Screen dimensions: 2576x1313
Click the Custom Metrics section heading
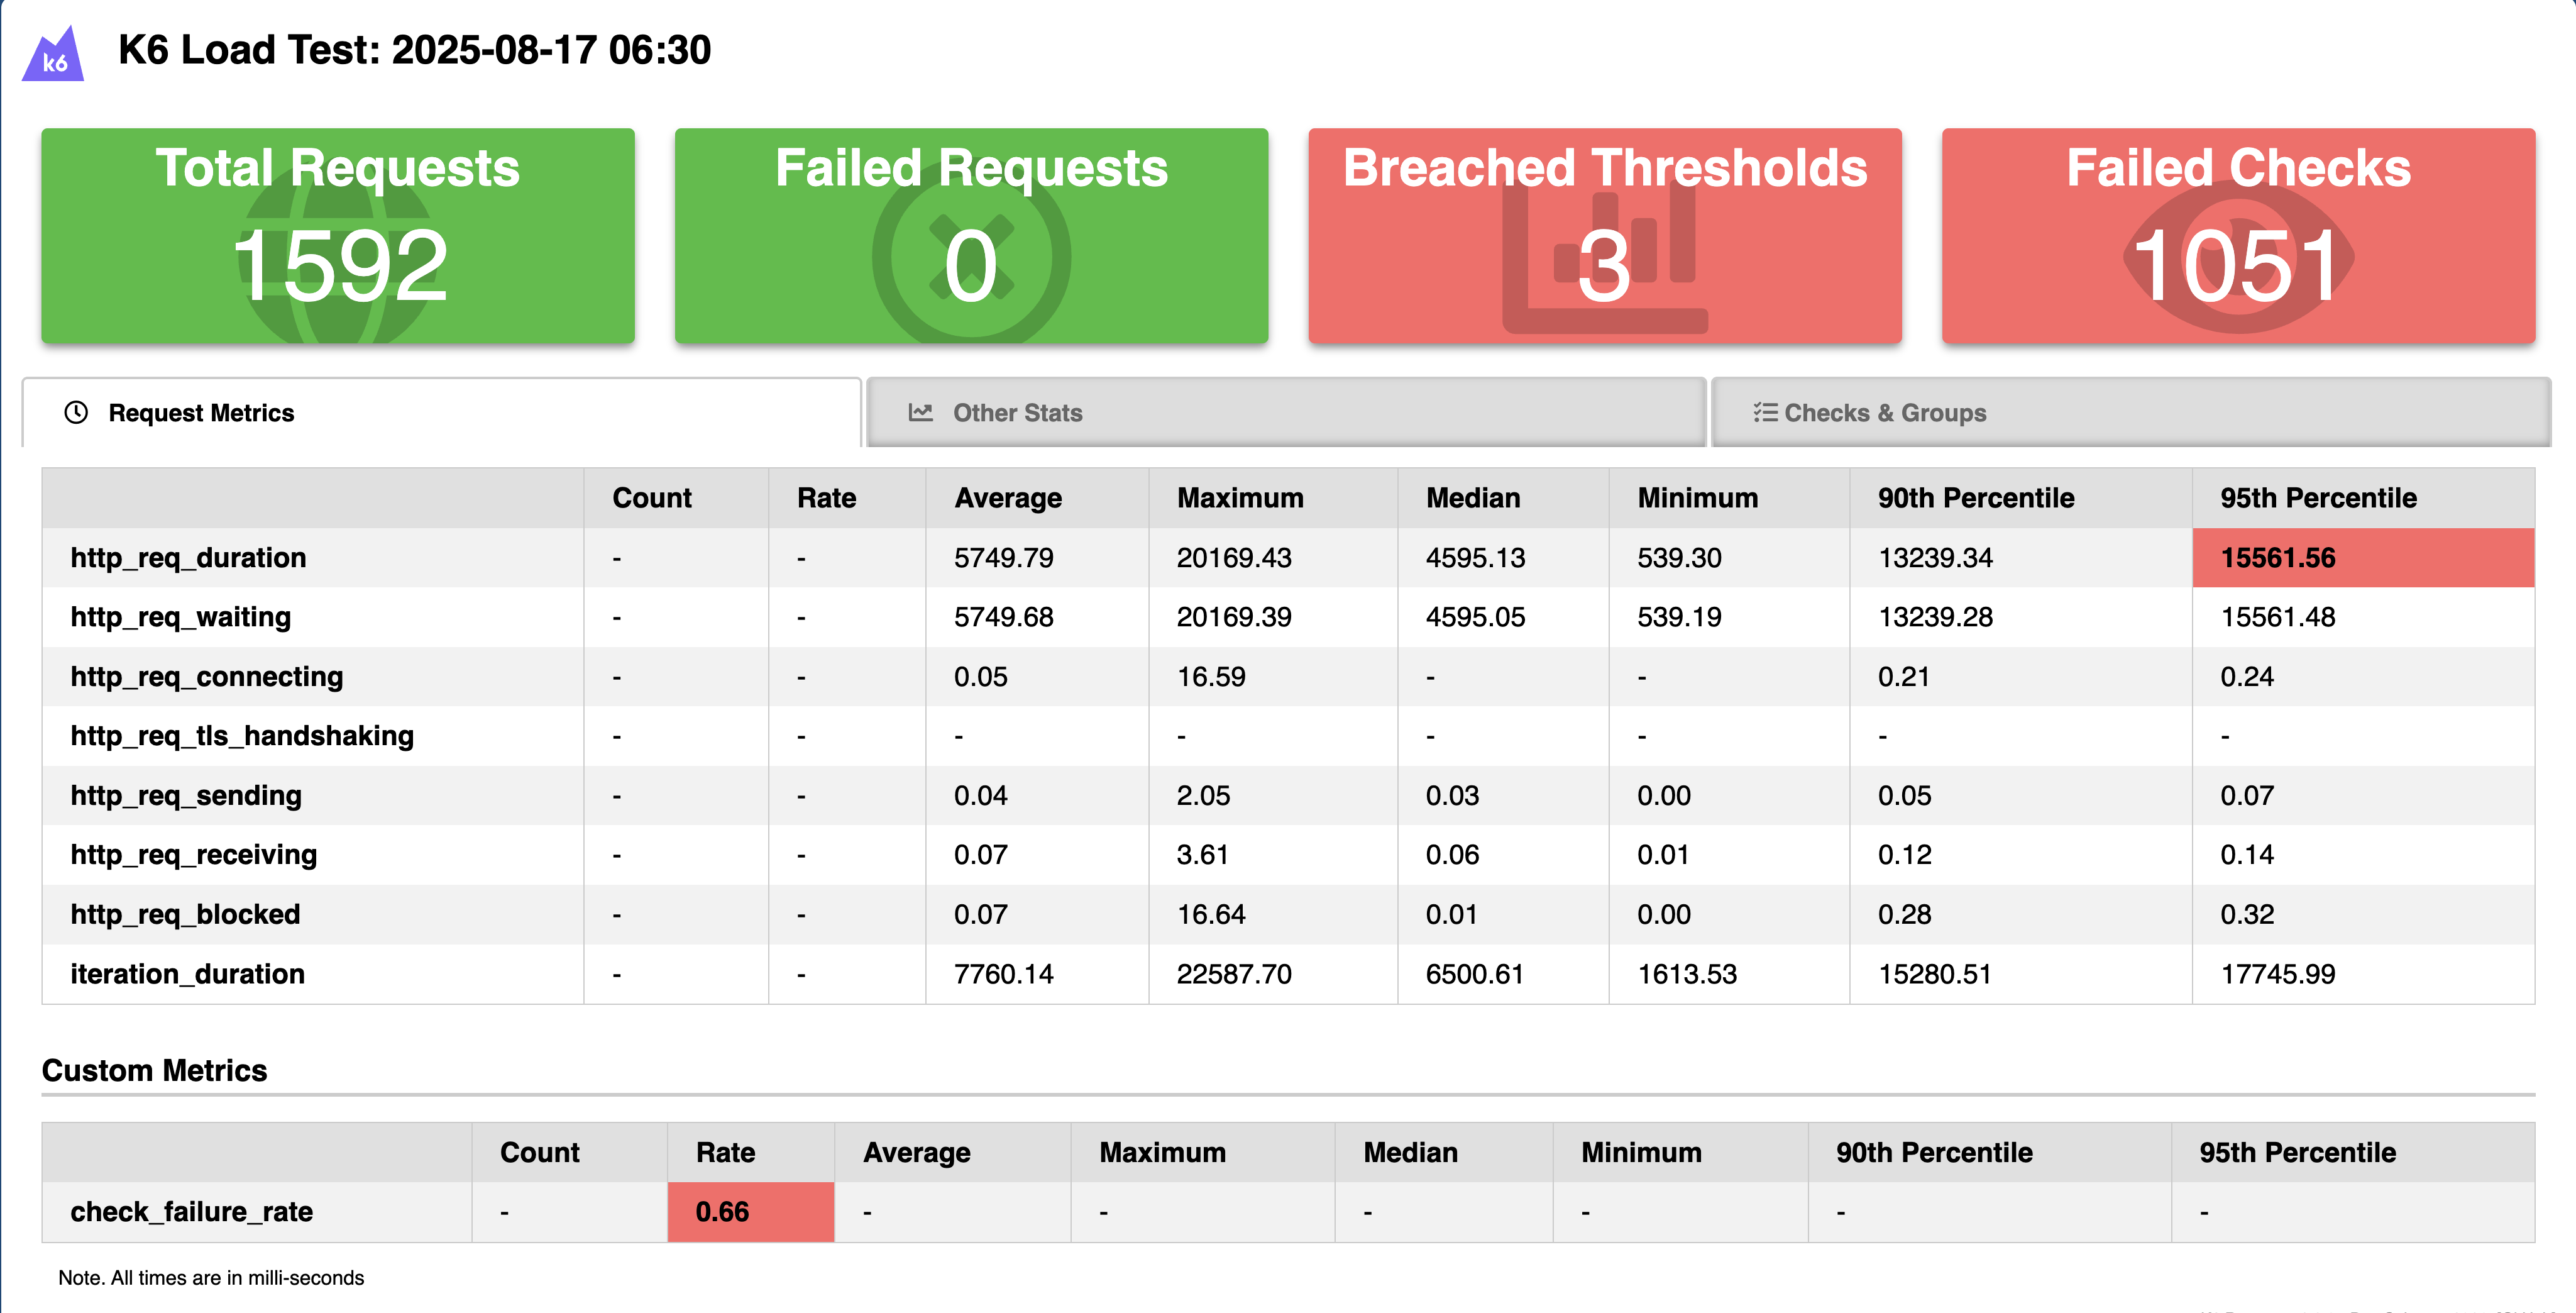[154, 1071]
